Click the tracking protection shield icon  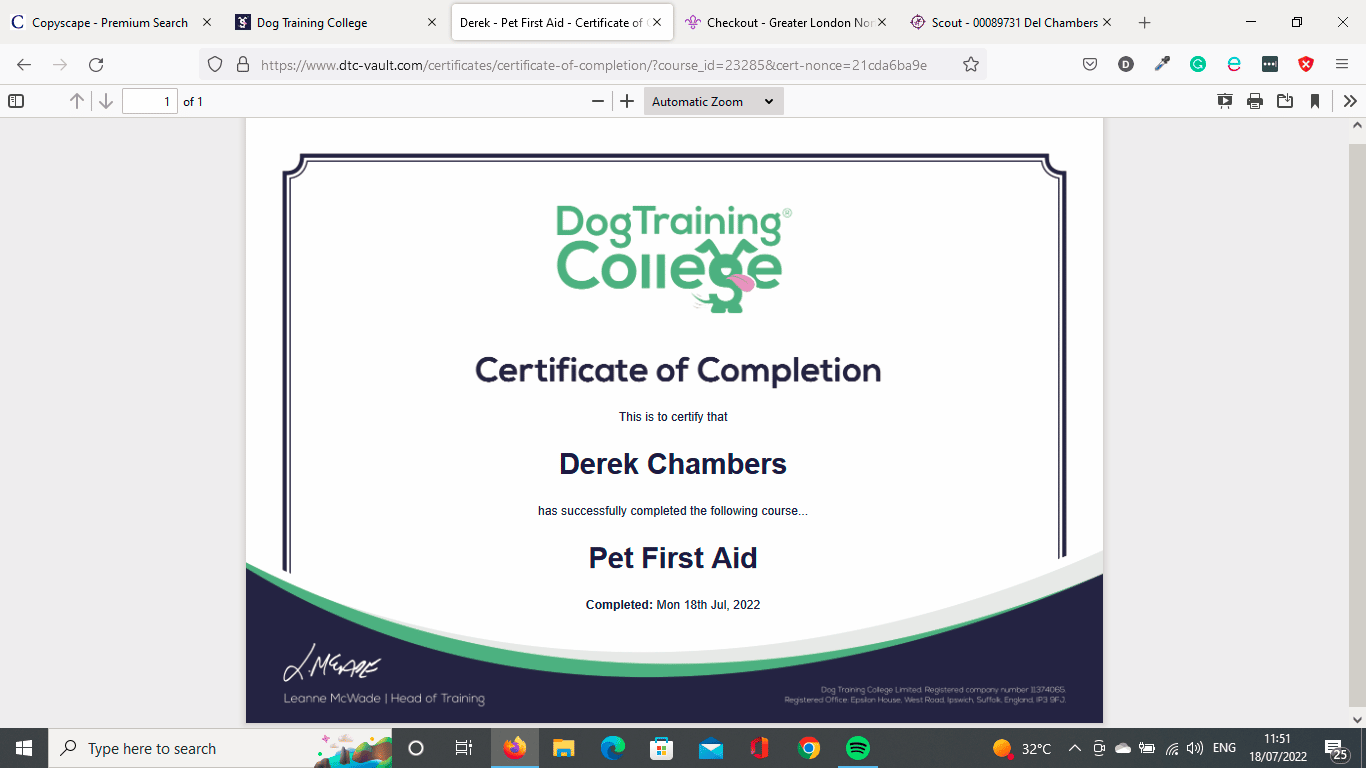214,64
